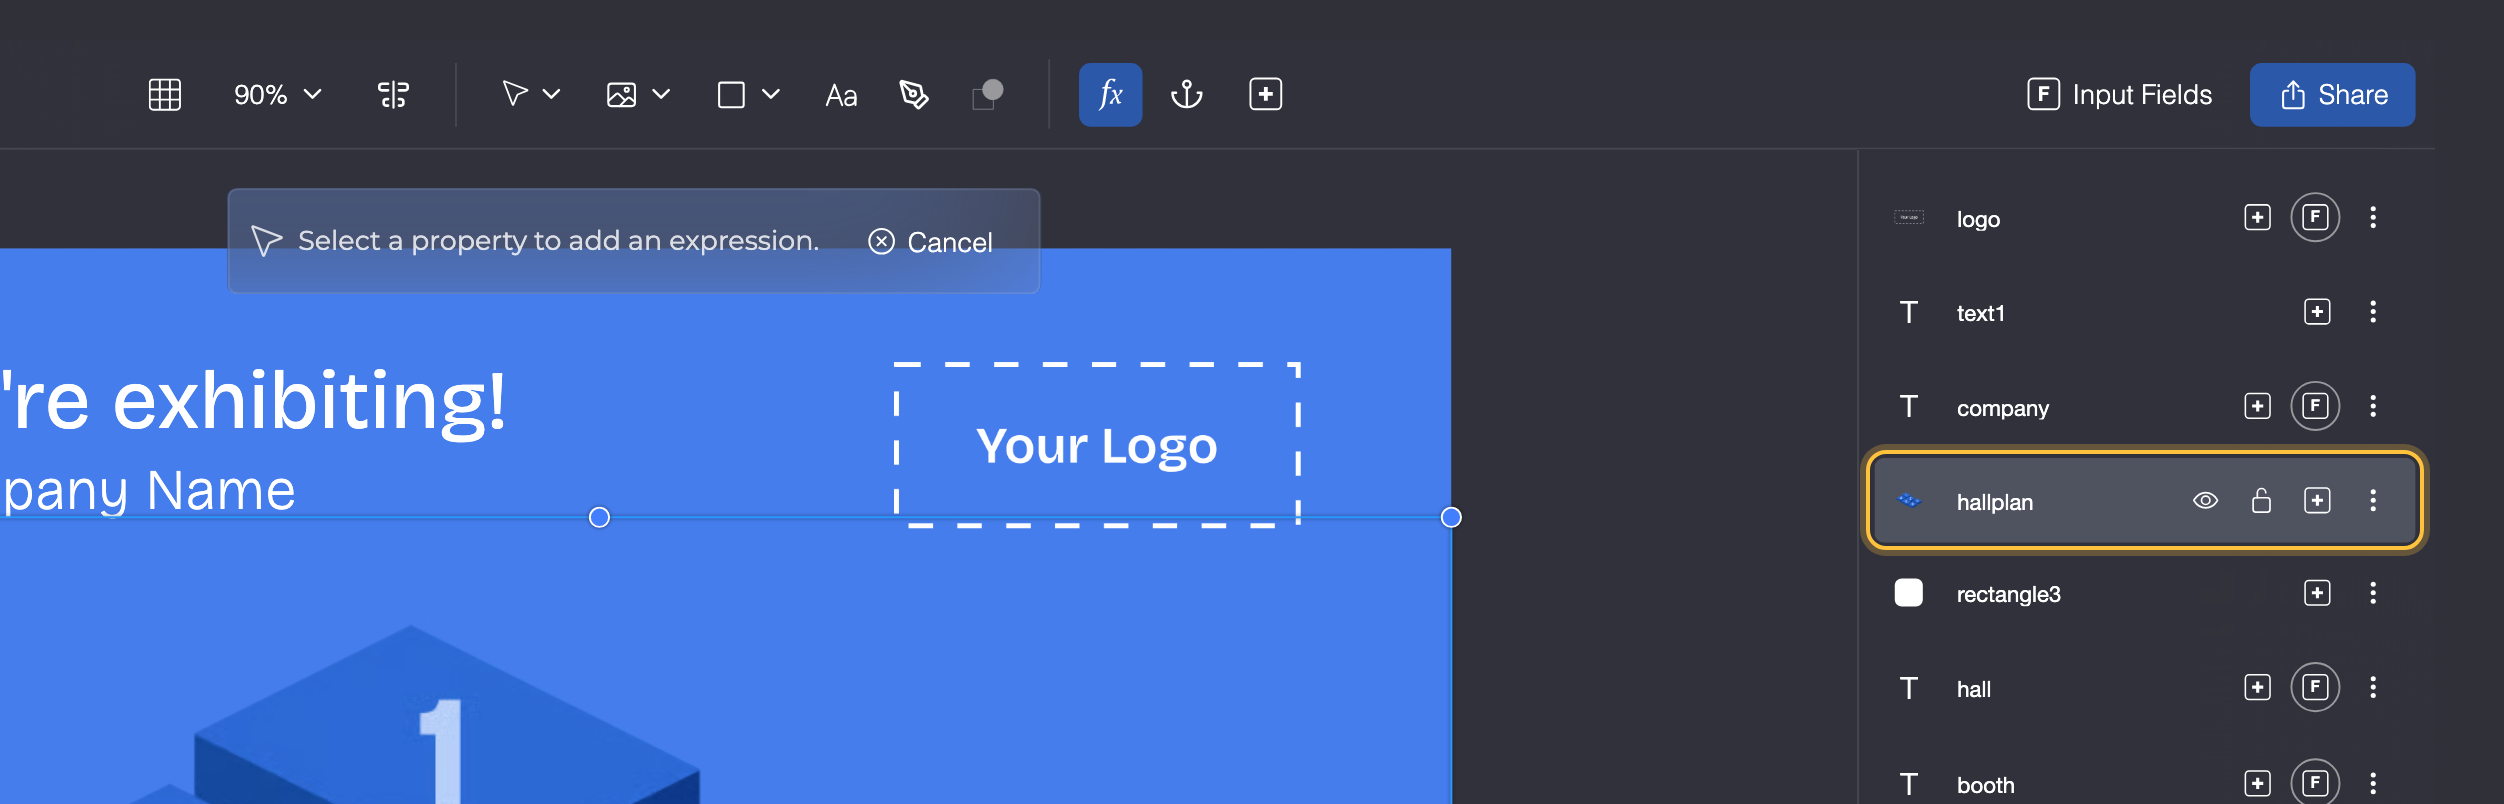
Task: Click the white swatch of rectangle3 layer
Action: click(1908, 593)
